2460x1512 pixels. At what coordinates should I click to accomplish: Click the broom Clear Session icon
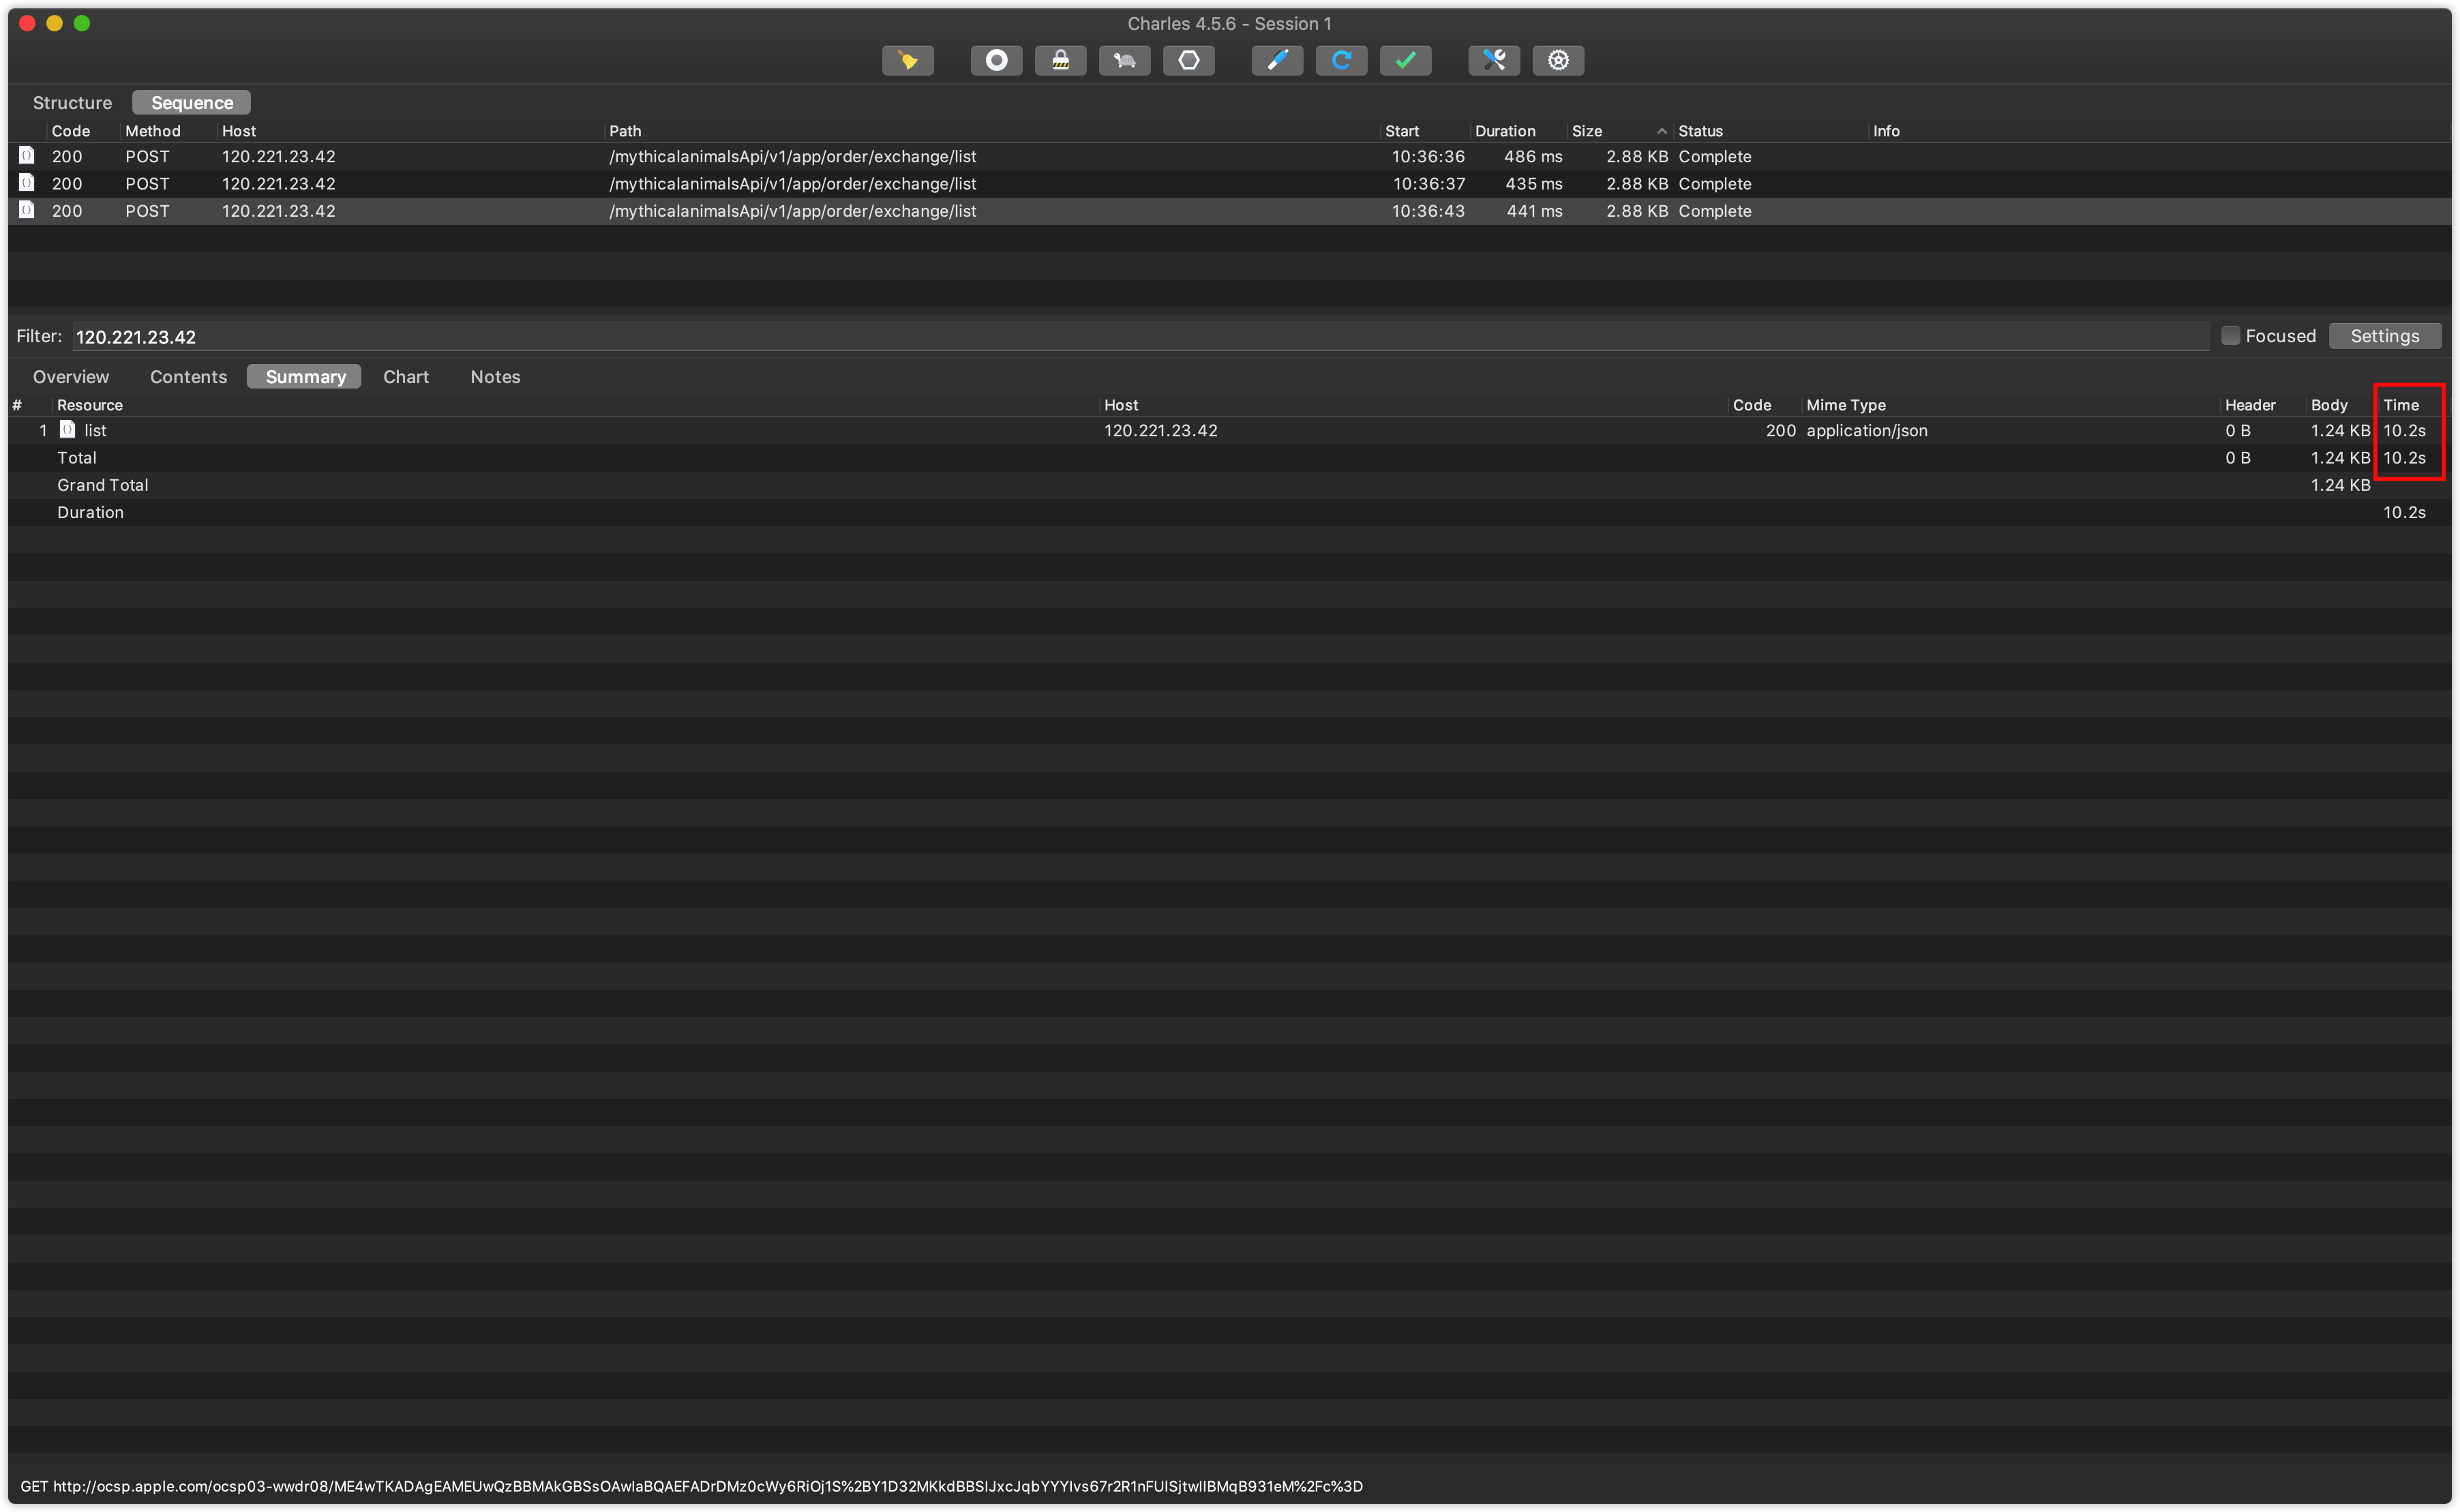pyautogui.click(x=907, y=60)
